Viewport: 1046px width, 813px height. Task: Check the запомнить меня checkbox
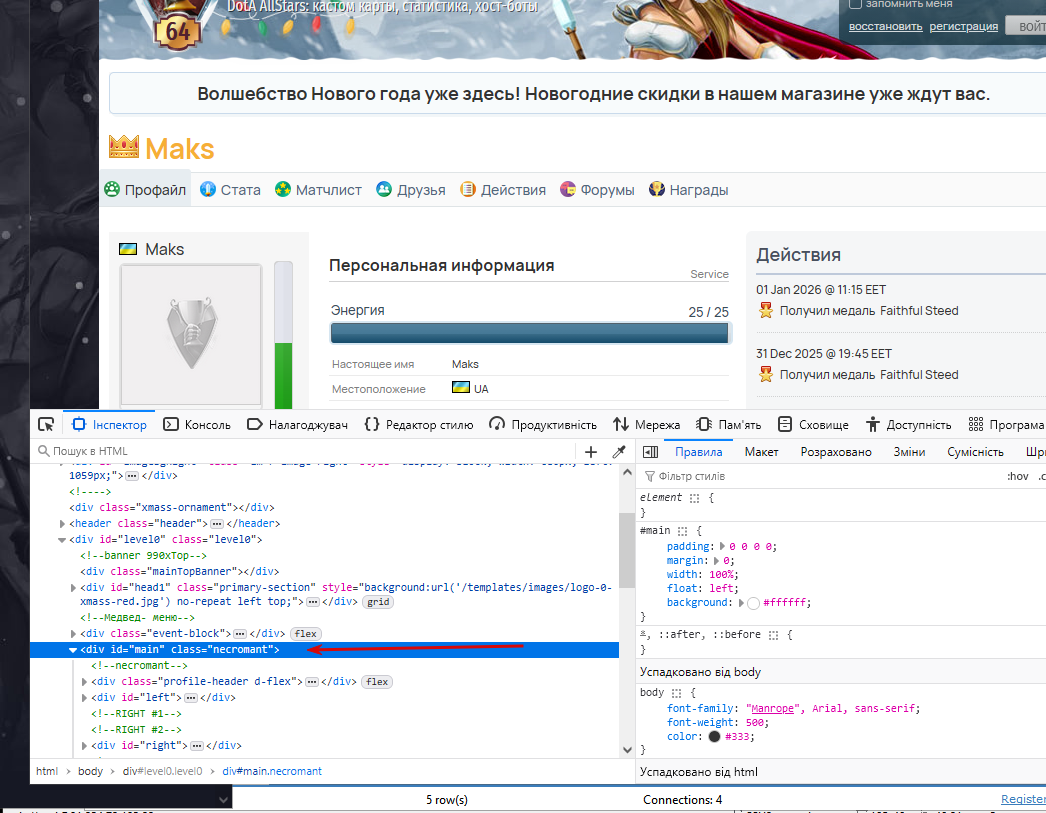(855, 4)
